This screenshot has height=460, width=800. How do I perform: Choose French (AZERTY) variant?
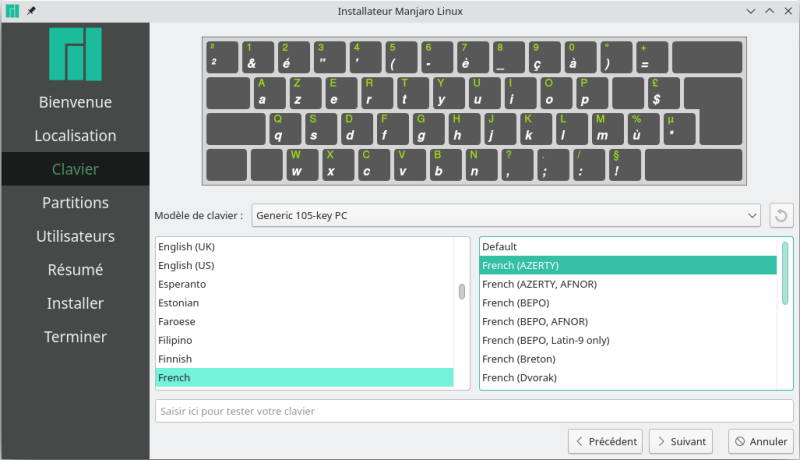point(629,265)
